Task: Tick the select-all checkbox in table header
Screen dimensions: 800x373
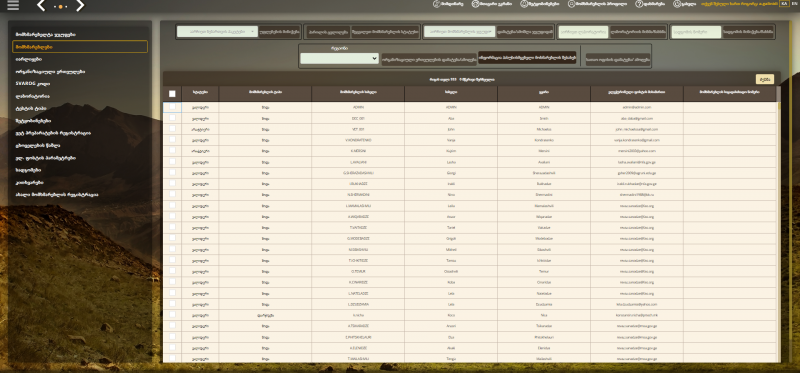Action: [172, 93]
